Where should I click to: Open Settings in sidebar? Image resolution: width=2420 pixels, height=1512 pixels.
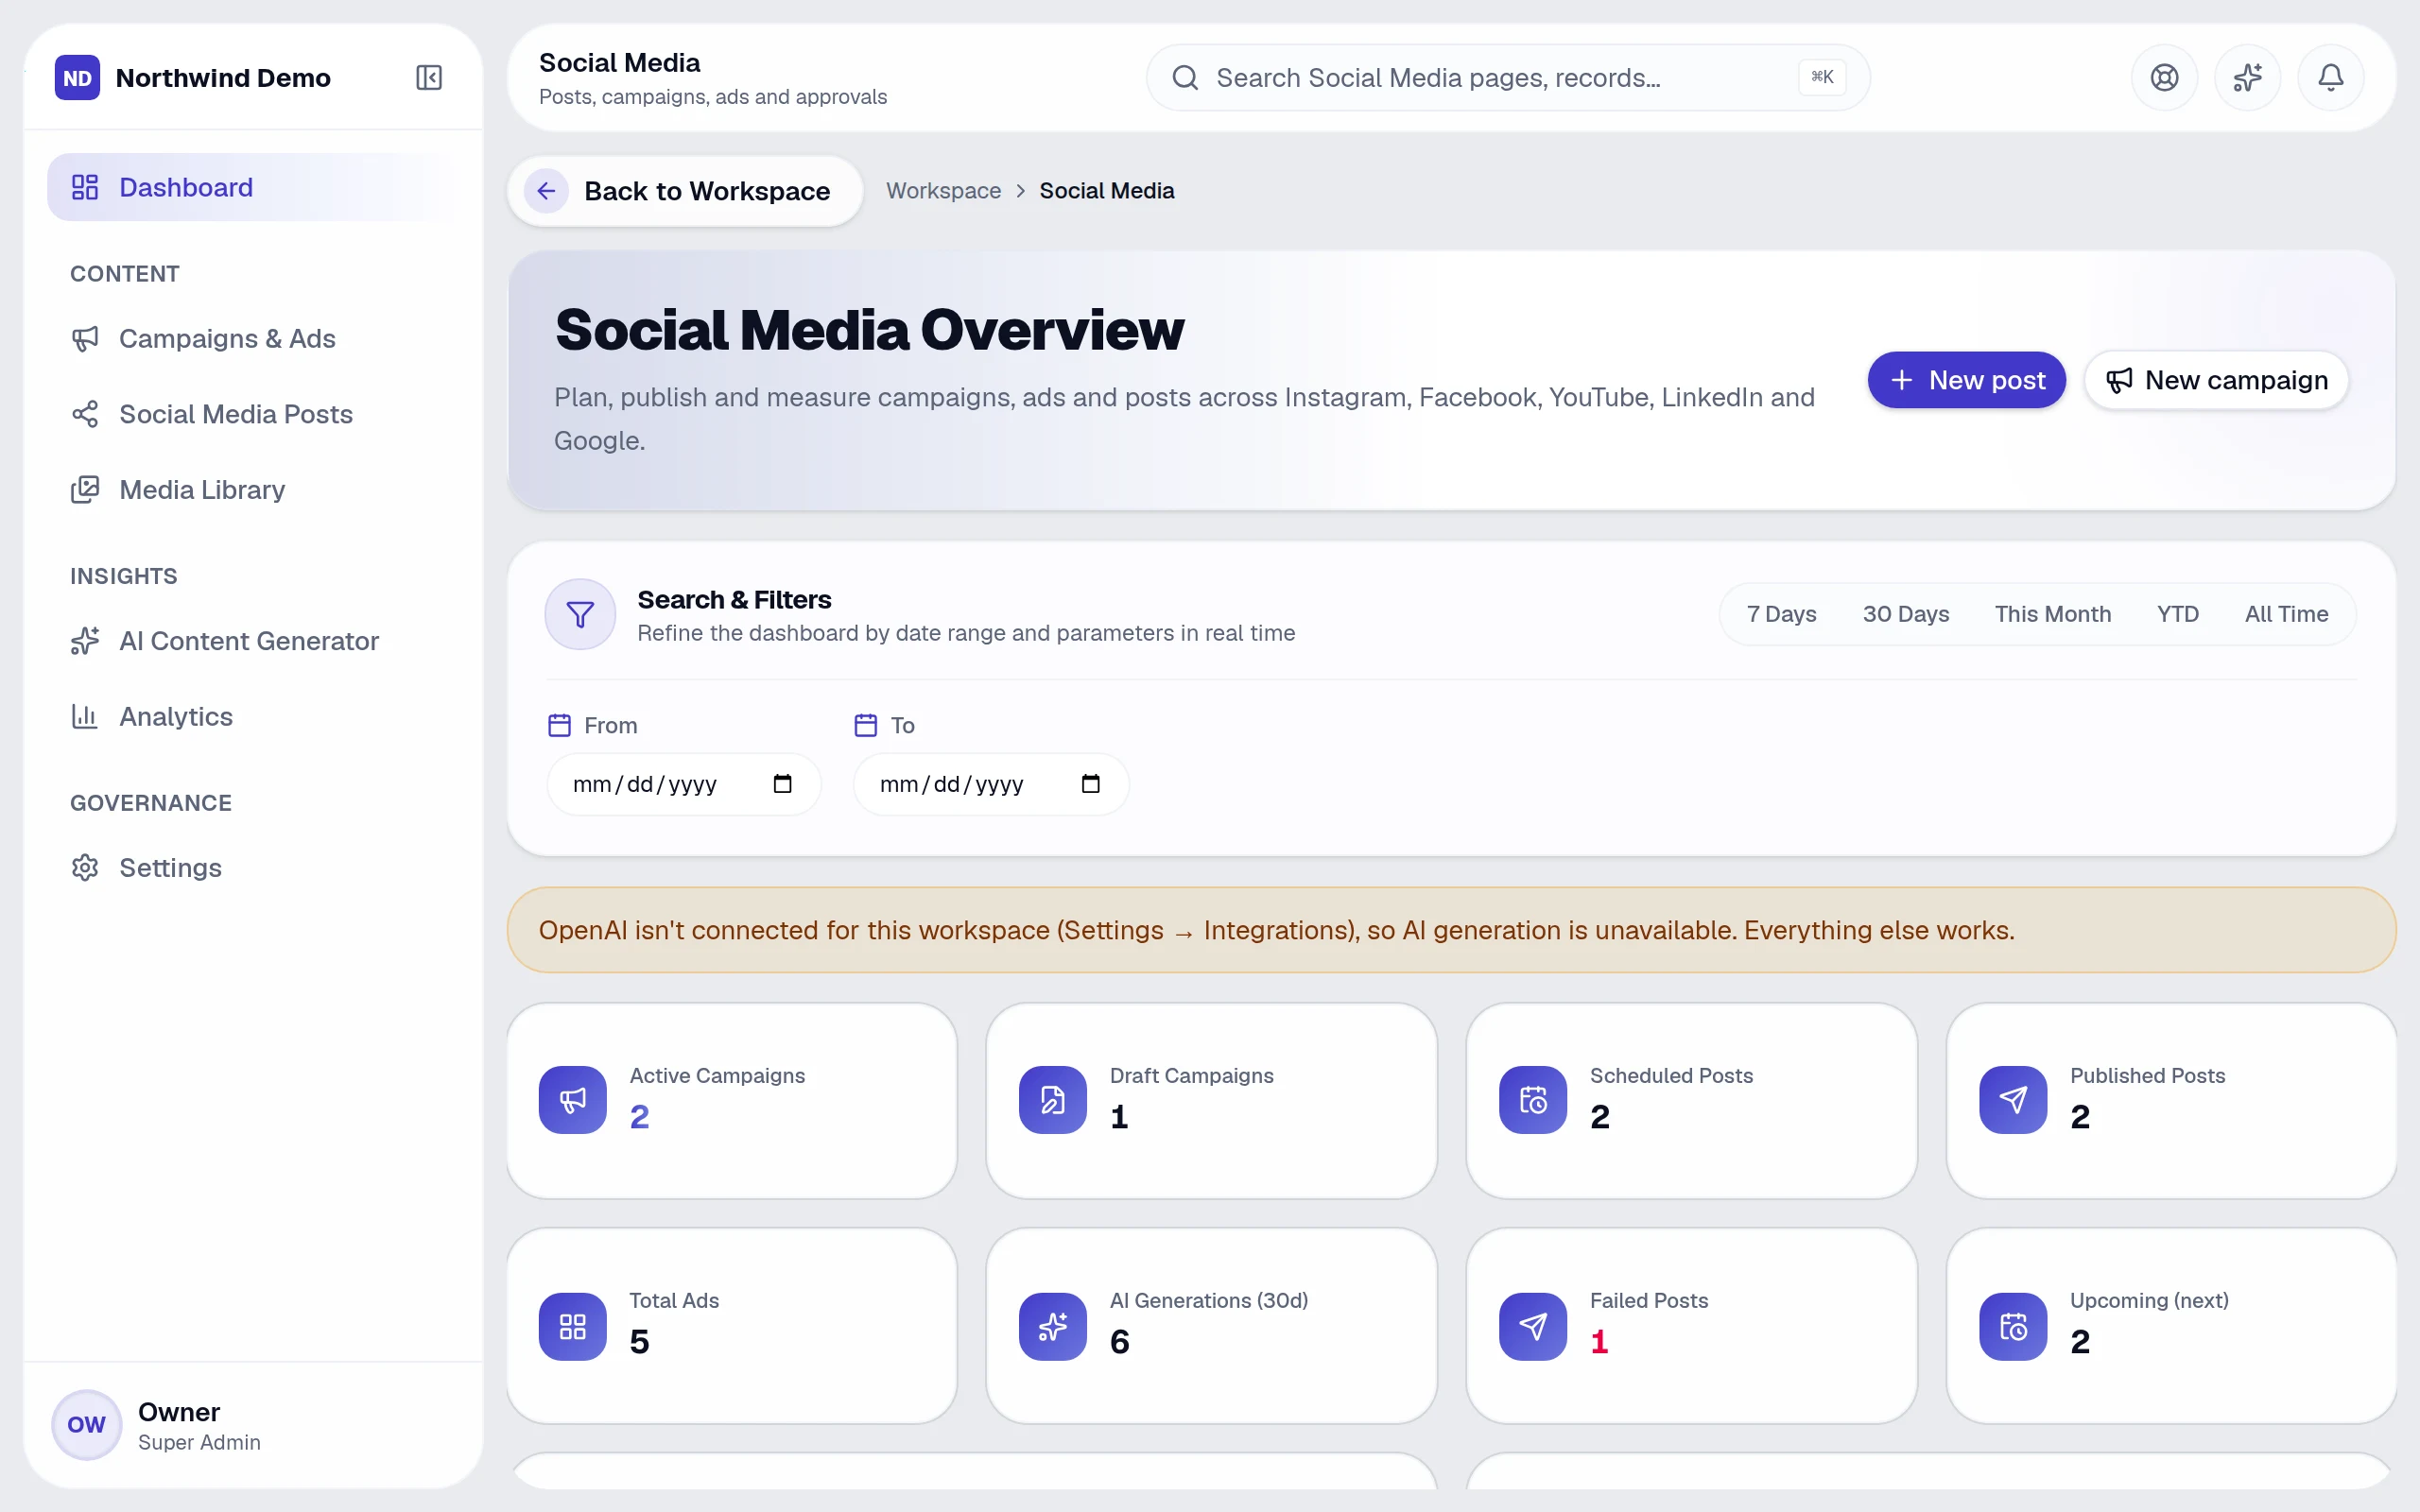click(x=253, y=868)
